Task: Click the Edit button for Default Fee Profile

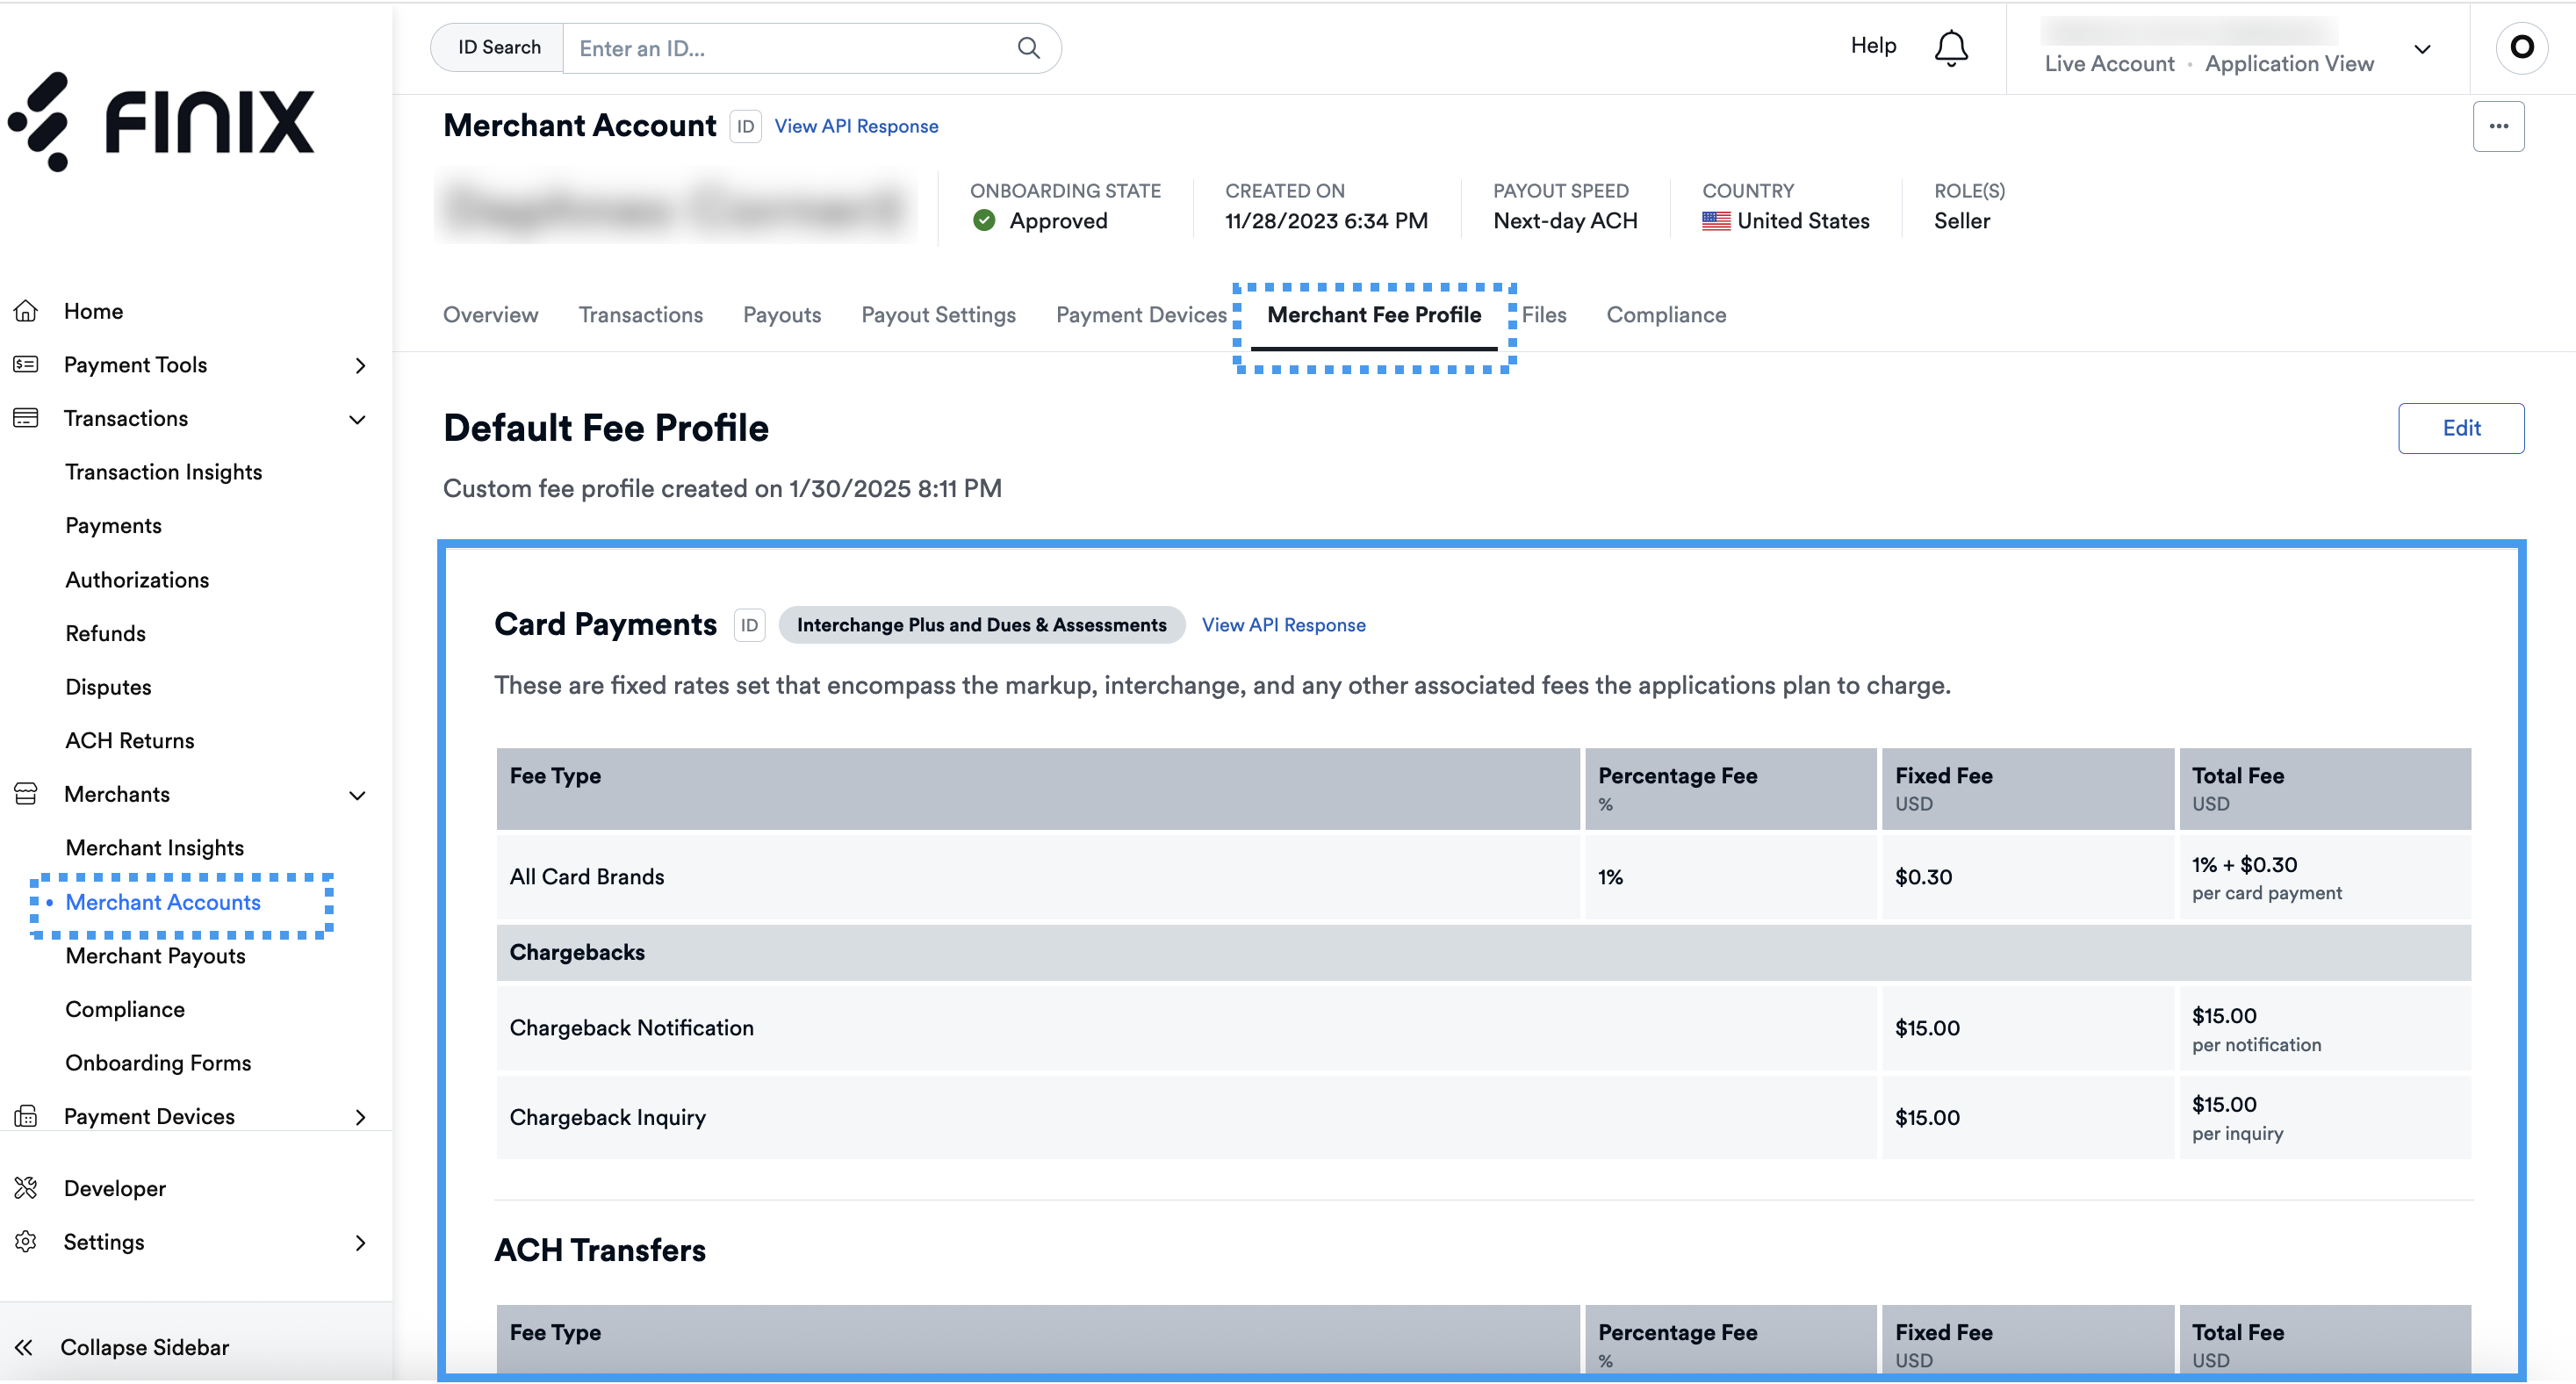Action: pyautogui.click(x=2461, y=428)
